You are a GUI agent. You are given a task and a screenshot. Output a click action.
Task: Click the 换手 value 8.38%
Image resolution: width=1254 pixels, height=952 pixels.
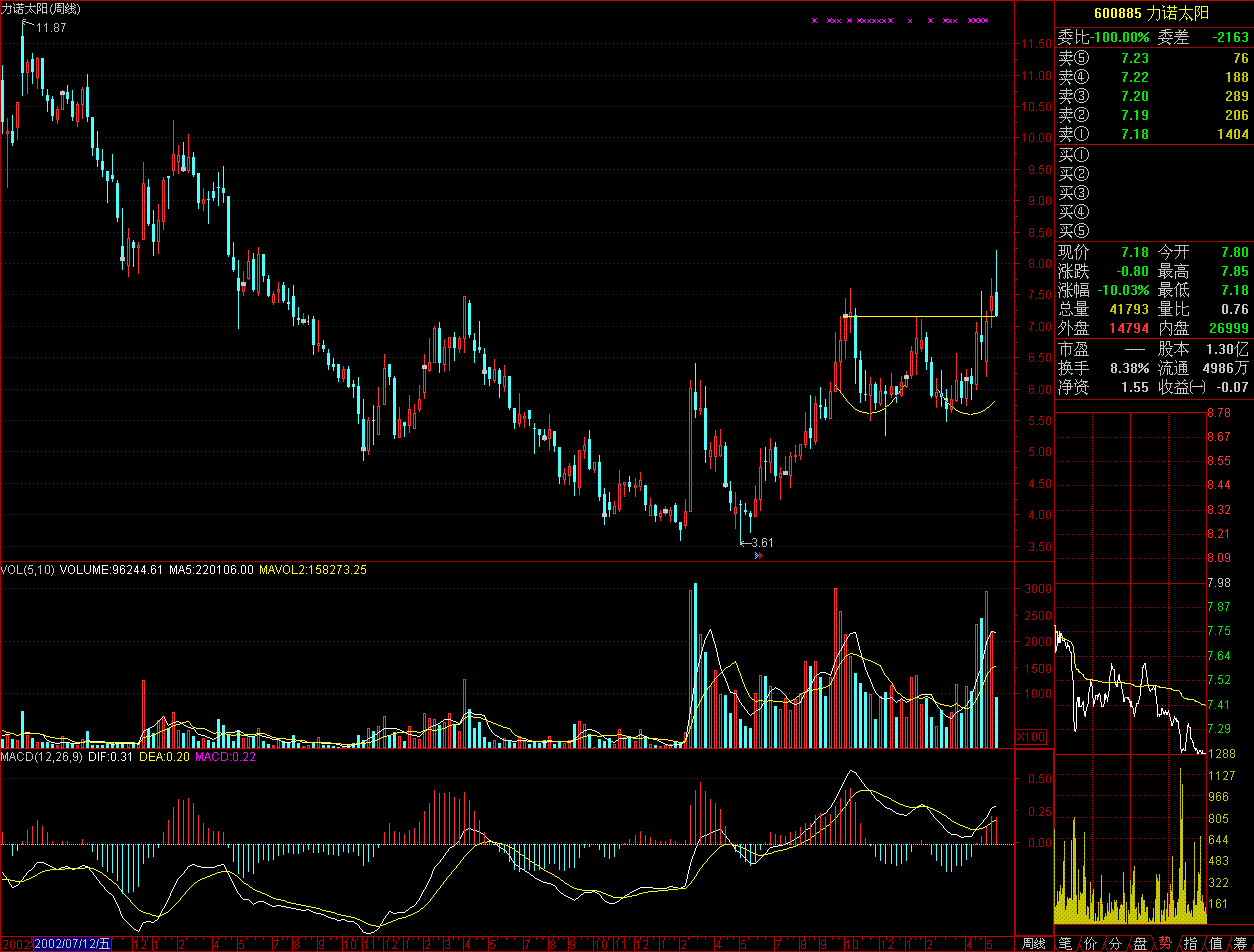(1128, 369)
